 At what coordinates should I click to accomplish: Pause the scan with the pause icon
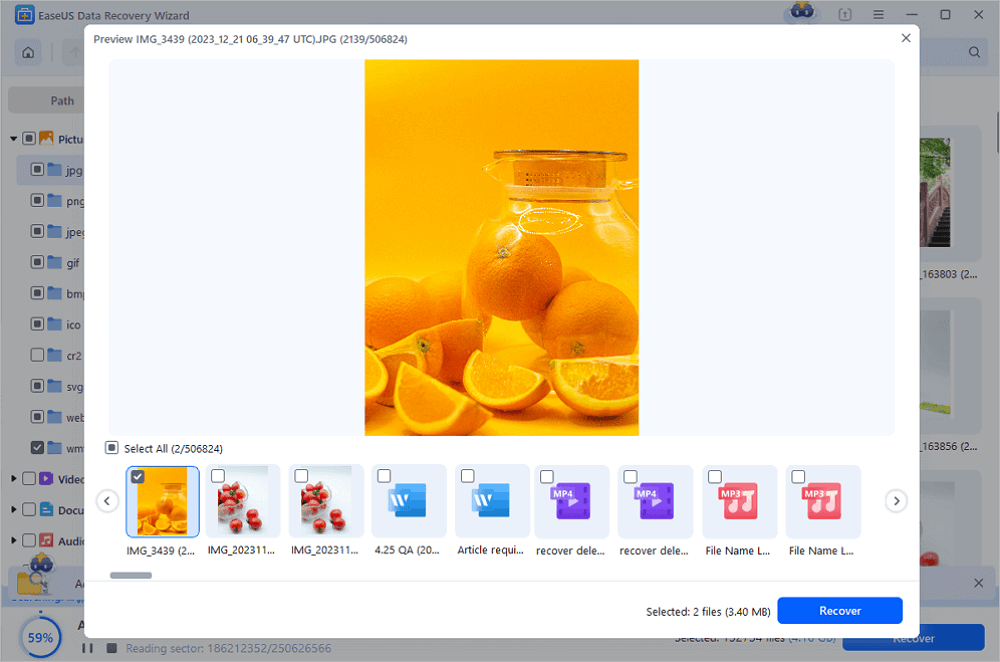(x=87, y=648)
